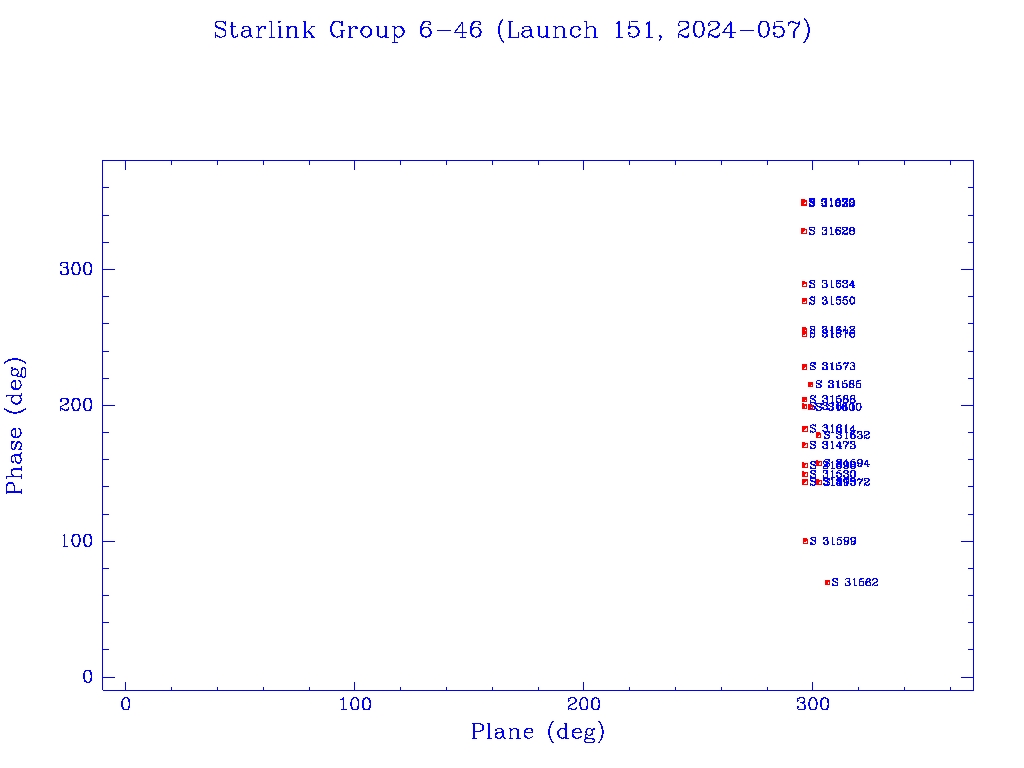Click the satellite label S 31599

[x=833, y=541]
